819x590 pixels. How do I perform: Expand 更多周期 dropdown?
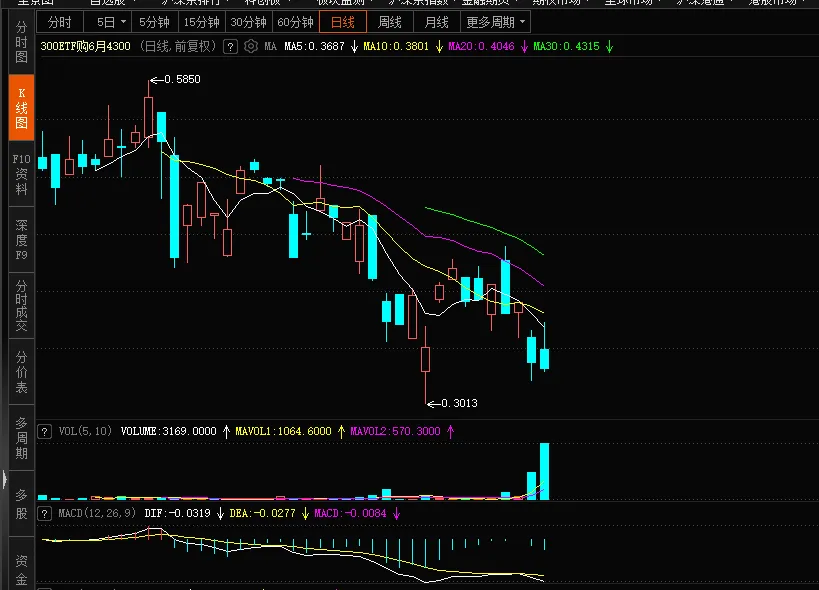(x=495, y=22)
